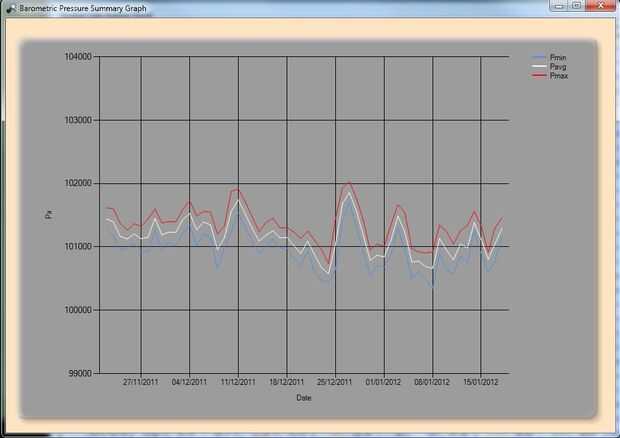
Task: Click the red Pmax legend color line
Action: click(539, 76)
